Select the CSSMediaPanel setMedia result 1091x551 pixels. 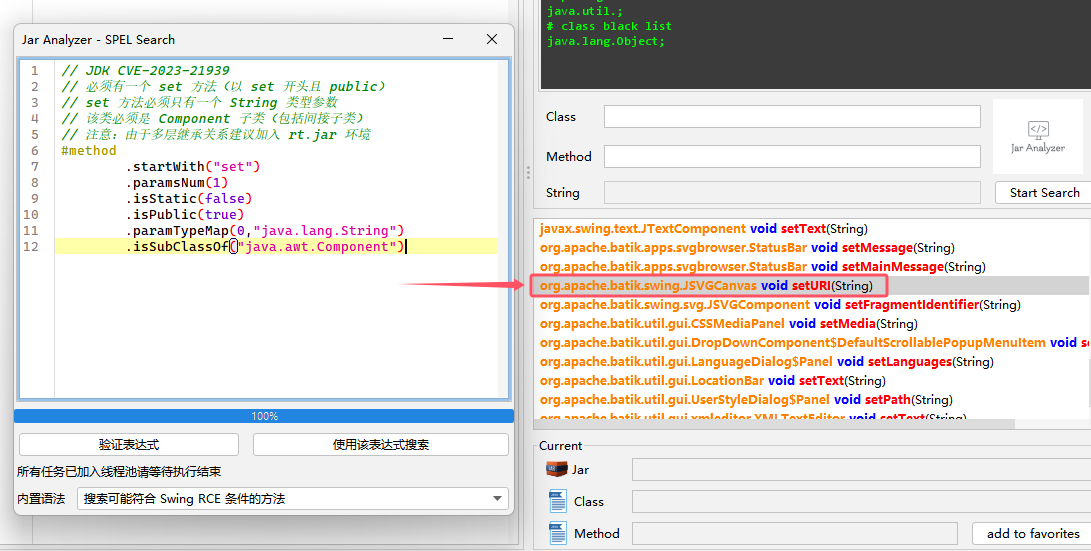728,323
